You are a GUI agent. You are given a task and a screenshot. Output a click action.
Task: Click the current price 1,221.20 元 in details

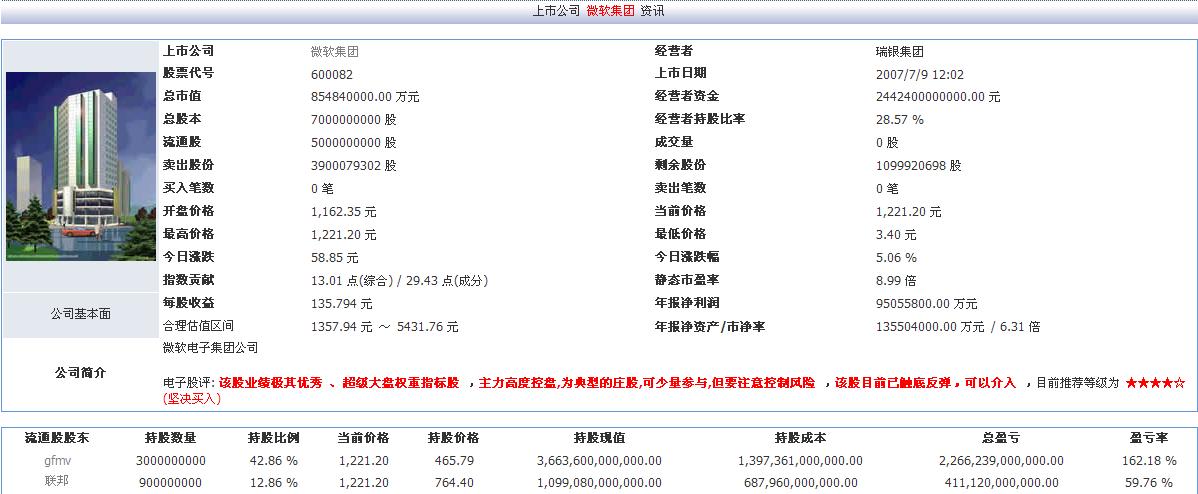pyautogui.click(x=908, y=211)
